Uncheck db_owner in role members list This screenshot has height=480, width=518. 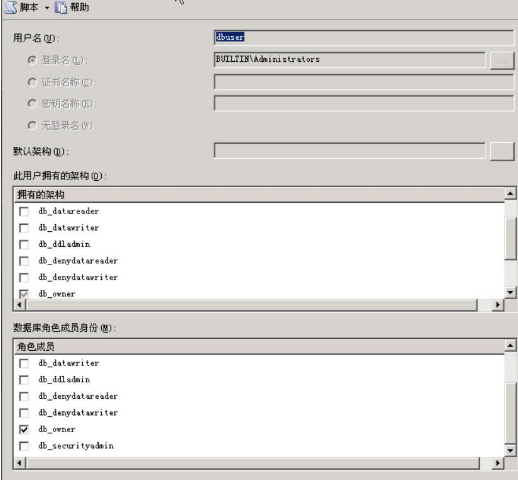24,429
